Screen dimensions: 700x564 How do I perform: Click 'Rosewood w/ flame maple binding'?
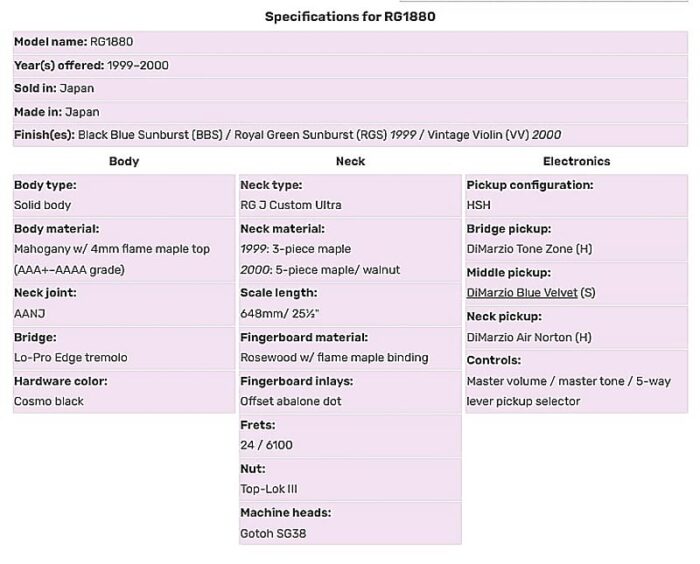point(334,357)
